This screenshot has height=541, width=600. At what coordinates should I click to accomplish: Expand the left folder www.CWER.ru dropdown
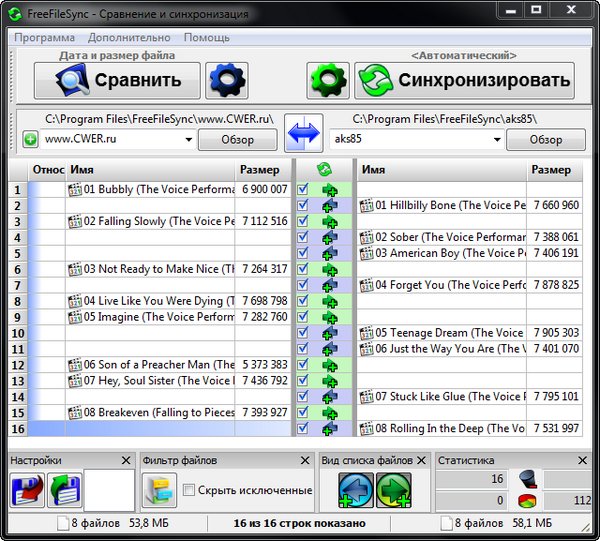[x=188, y=139]
